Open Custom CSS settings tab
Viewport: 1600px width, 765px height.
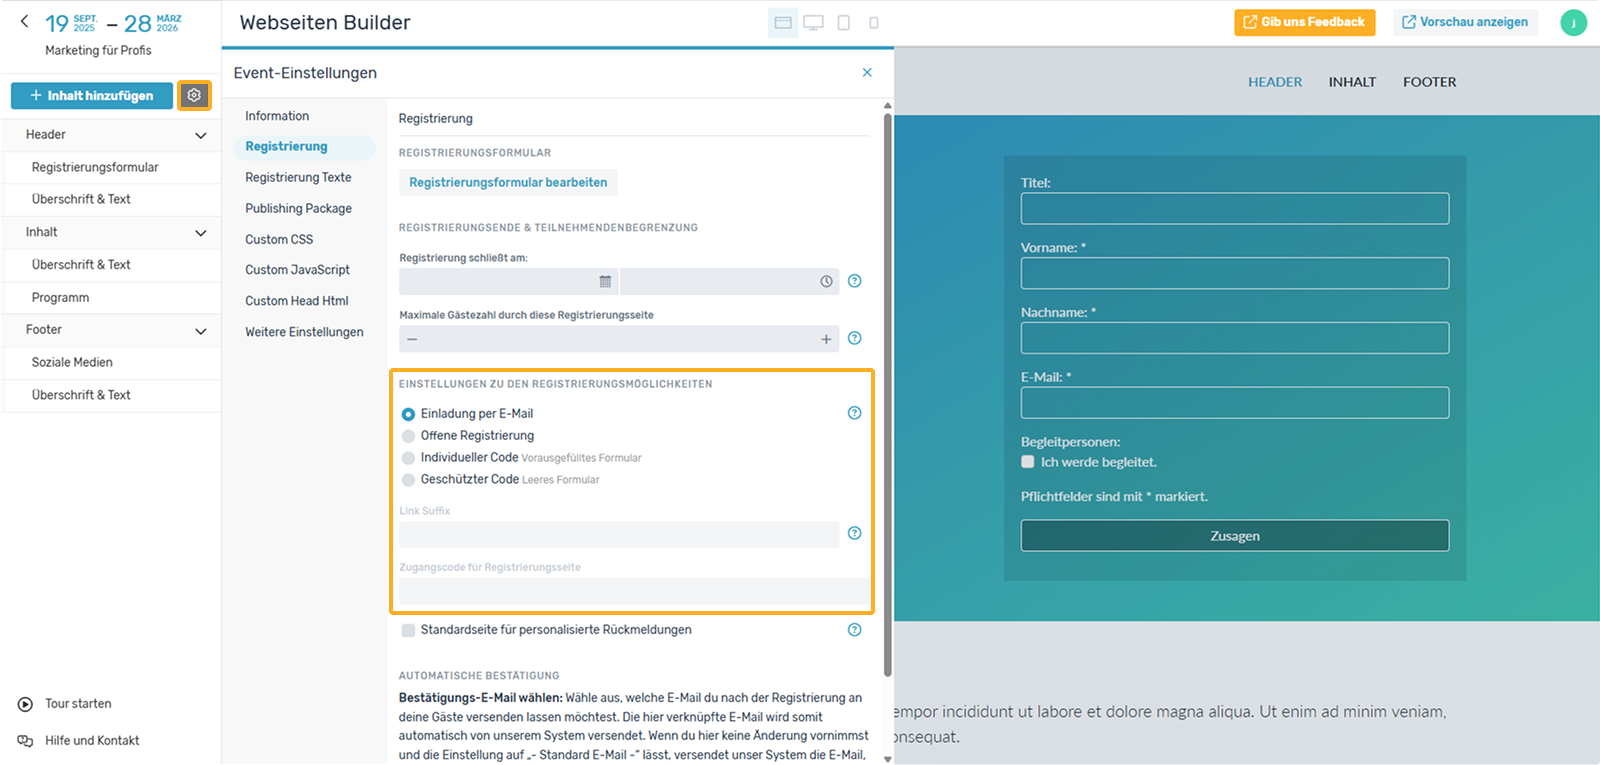pyautogui.click(x=279, y=239)
